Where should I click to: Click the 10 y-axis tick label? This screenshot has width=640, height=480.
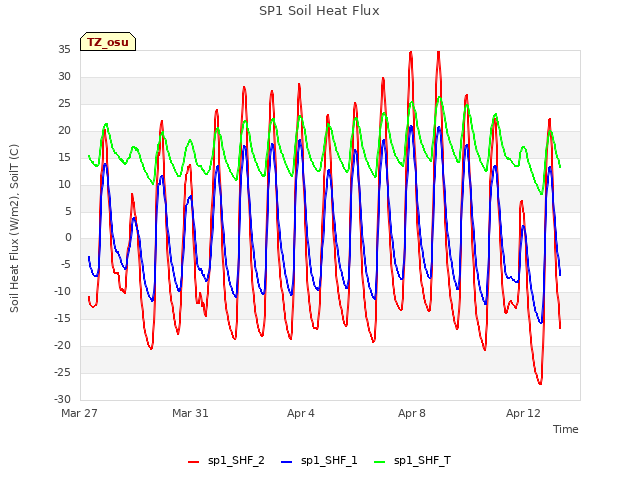64,184
